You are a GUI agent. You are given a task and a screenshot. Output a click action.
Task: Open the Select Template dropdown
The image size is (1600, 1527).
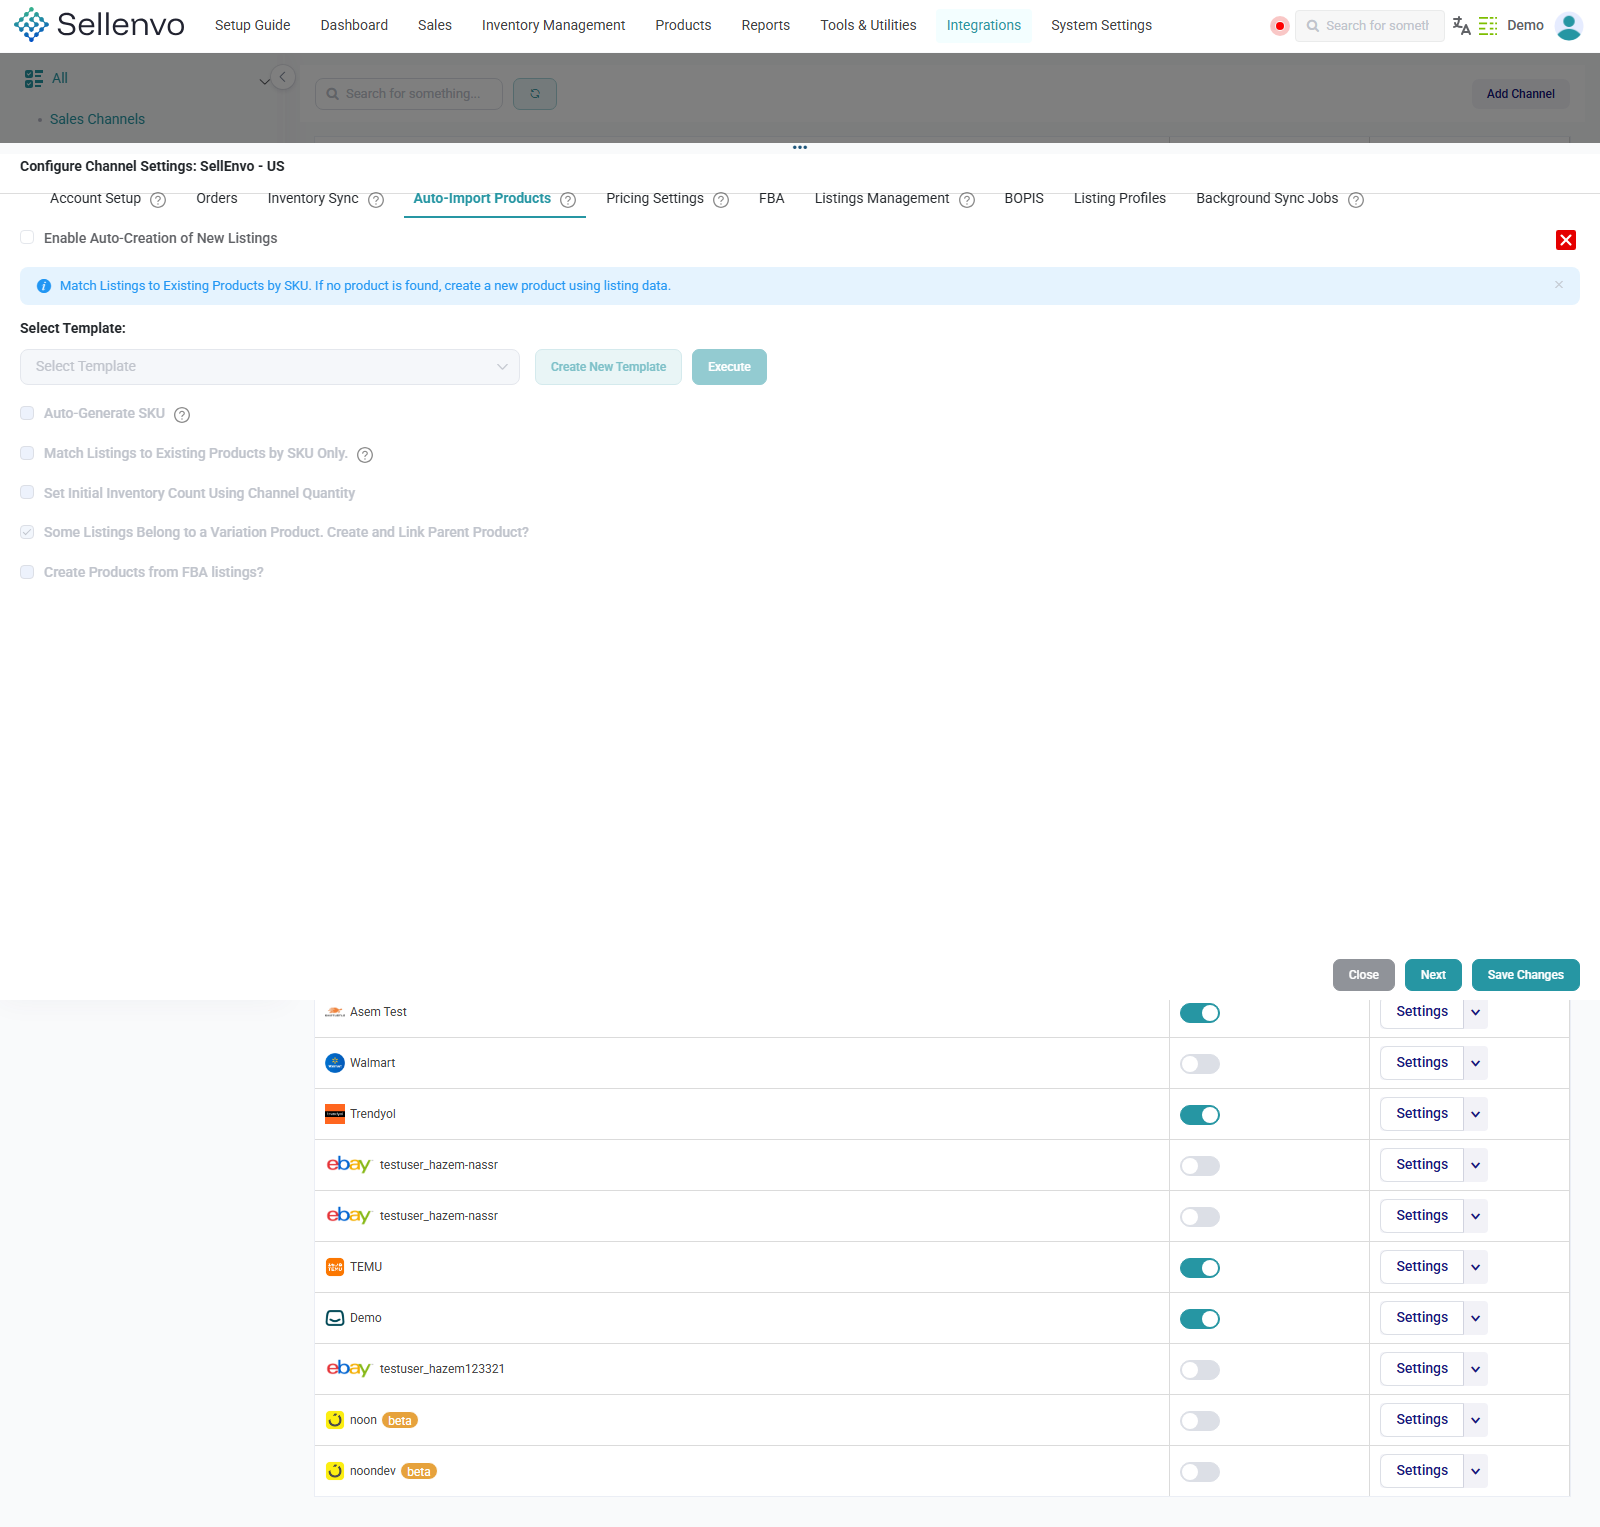click(270, 367)
